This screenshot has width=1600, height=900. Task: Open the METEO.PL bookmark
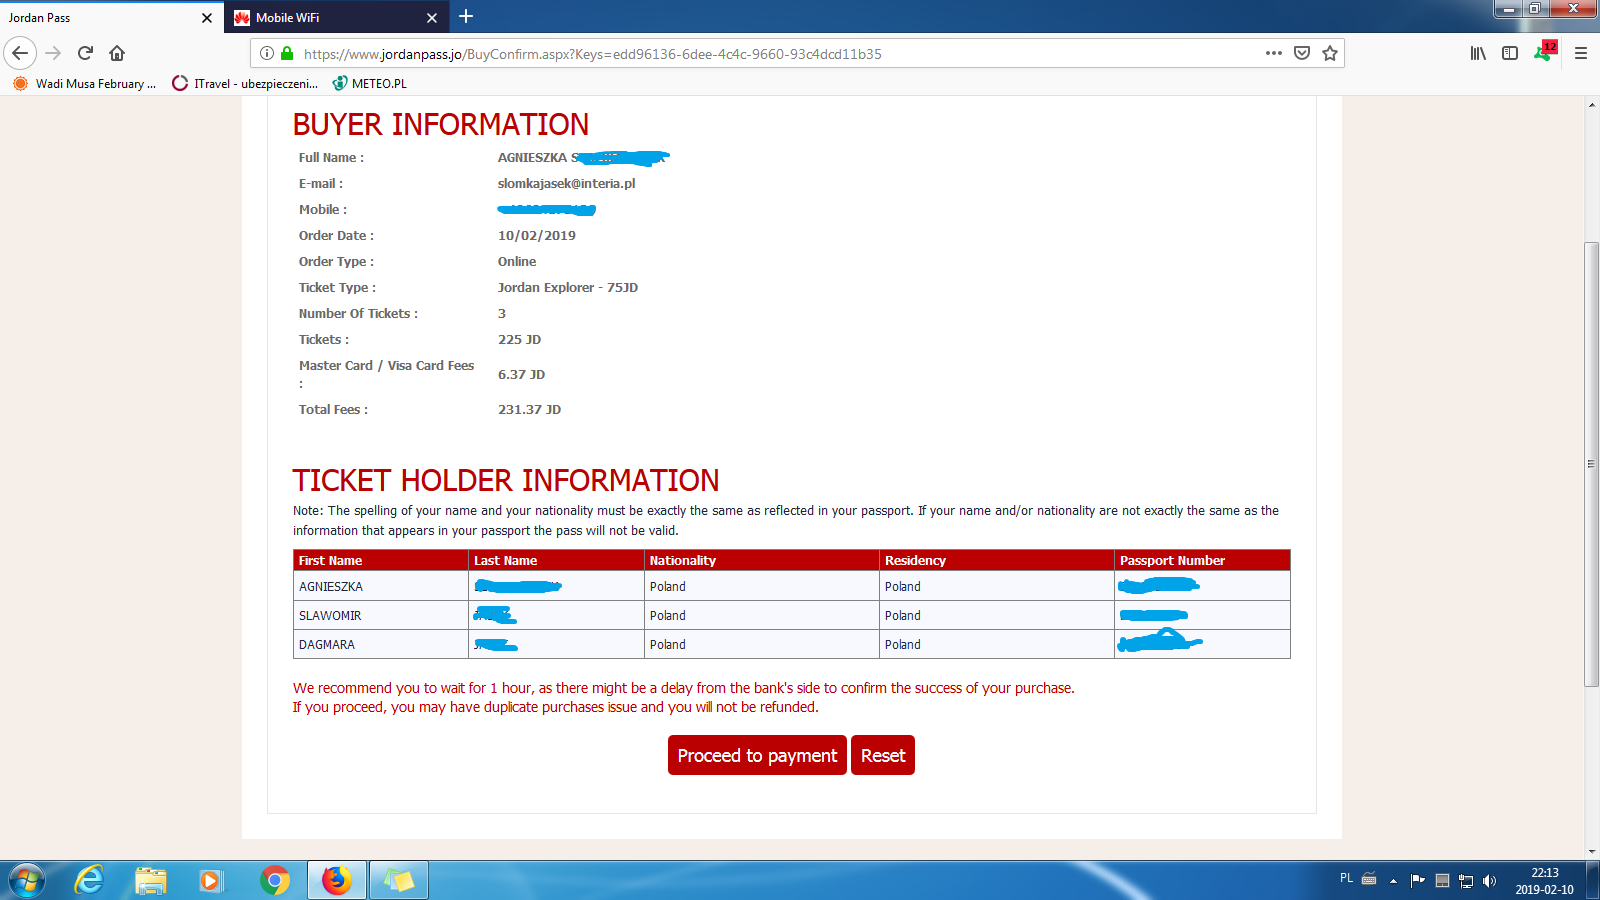tap(369, 84)
